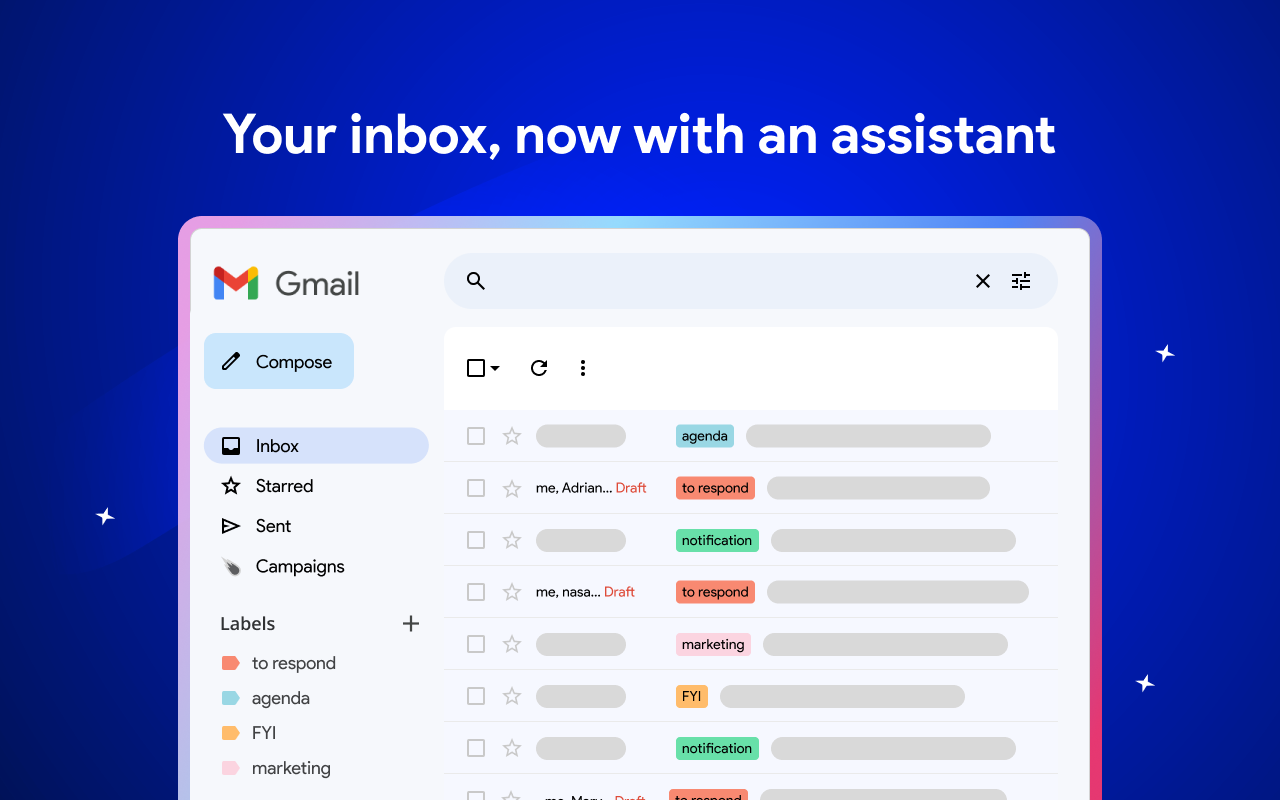Viewport: 1280px width, 800px height.
Task: Click the Sent paper plane icon
Action: coord(231,525)
